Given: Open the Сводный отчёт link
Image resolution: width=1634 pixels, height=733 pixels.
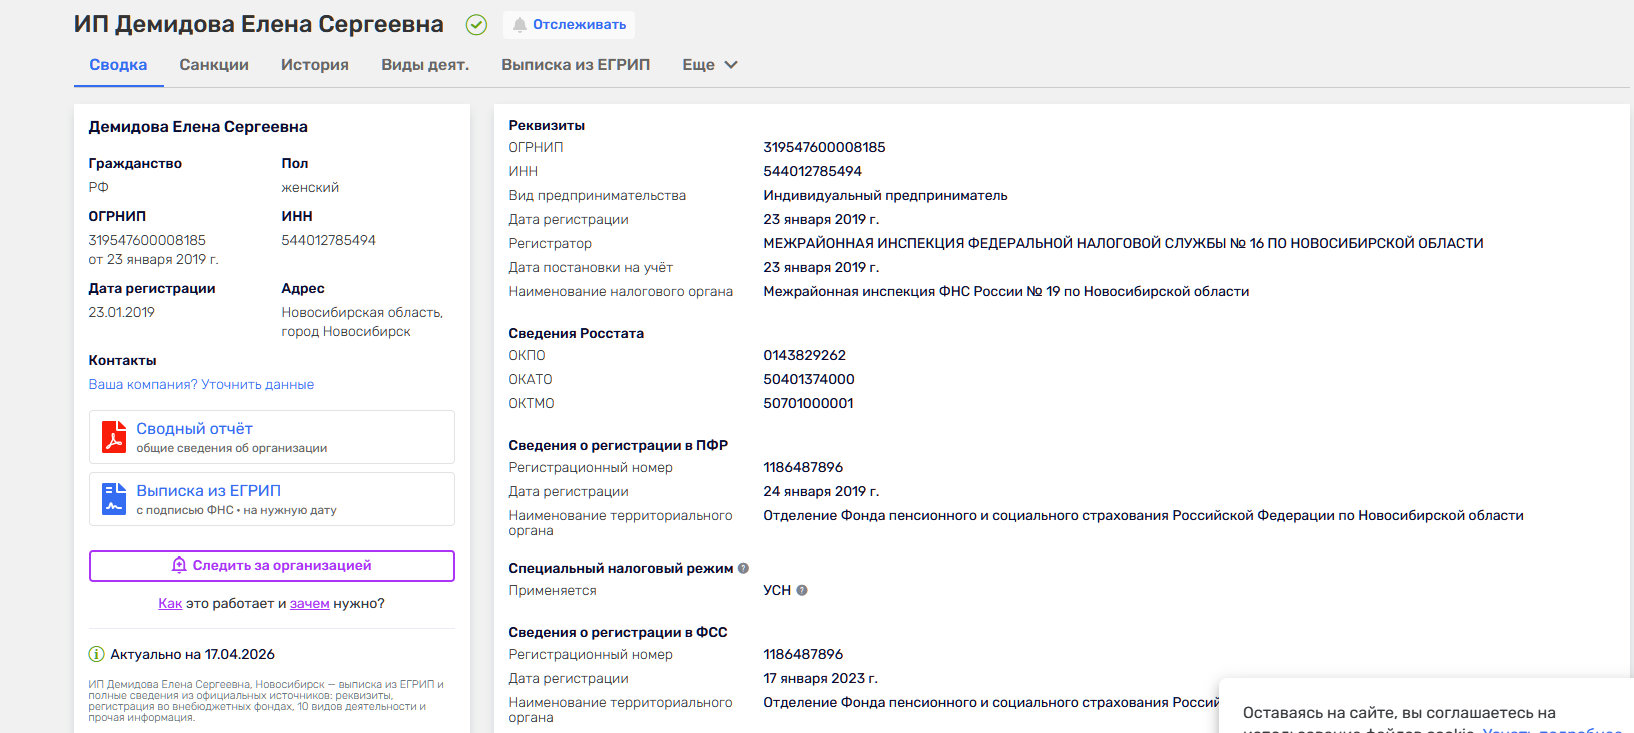Looking at the screenshot, I should 194,429.
